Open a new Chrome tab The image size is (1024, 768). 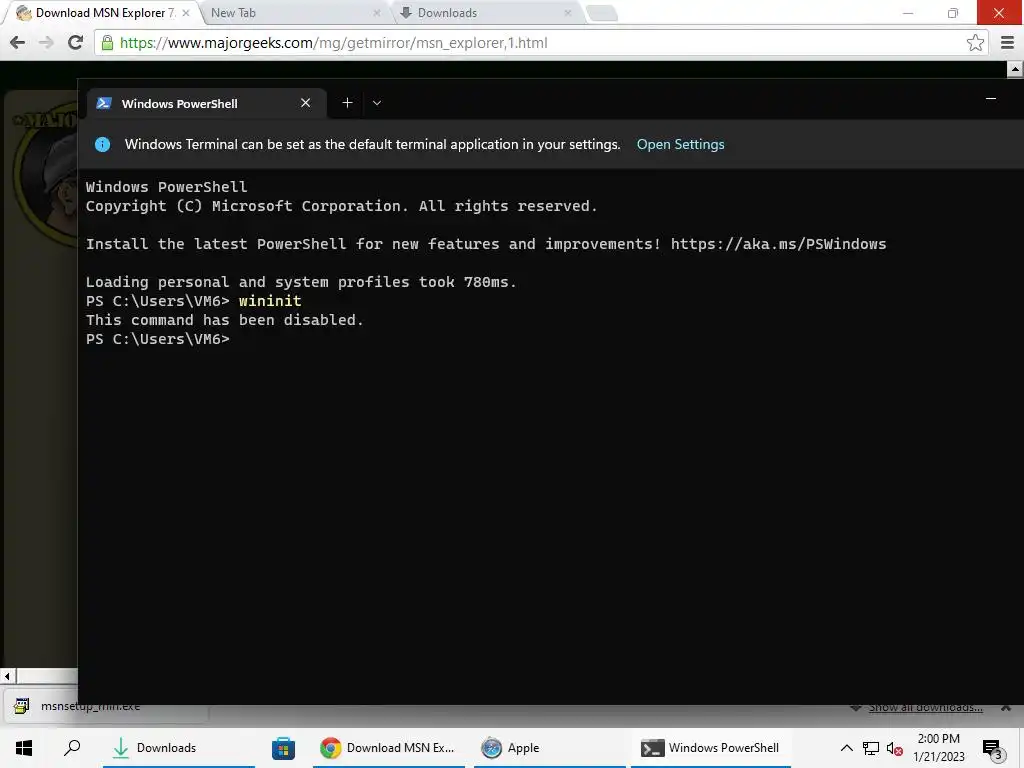coord(601,13)
